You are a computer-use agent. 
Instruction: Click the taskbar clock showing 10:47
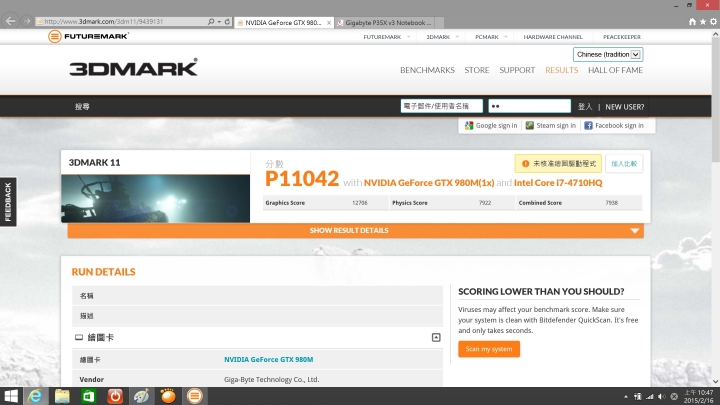699,396
